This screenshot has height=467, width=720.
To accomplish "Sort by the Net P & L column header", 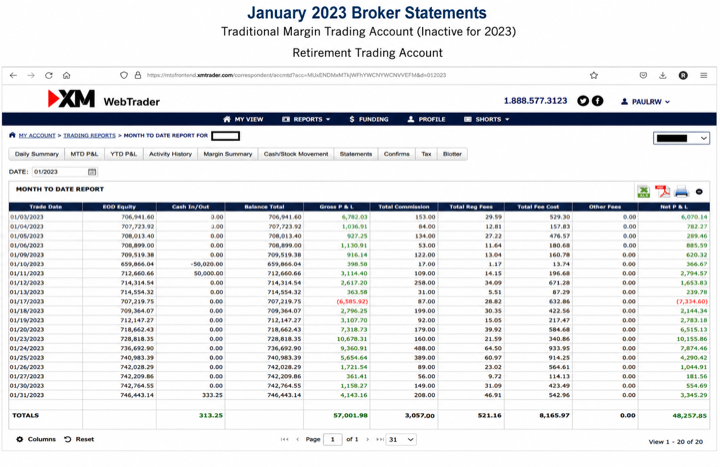I will pos(674,207).
